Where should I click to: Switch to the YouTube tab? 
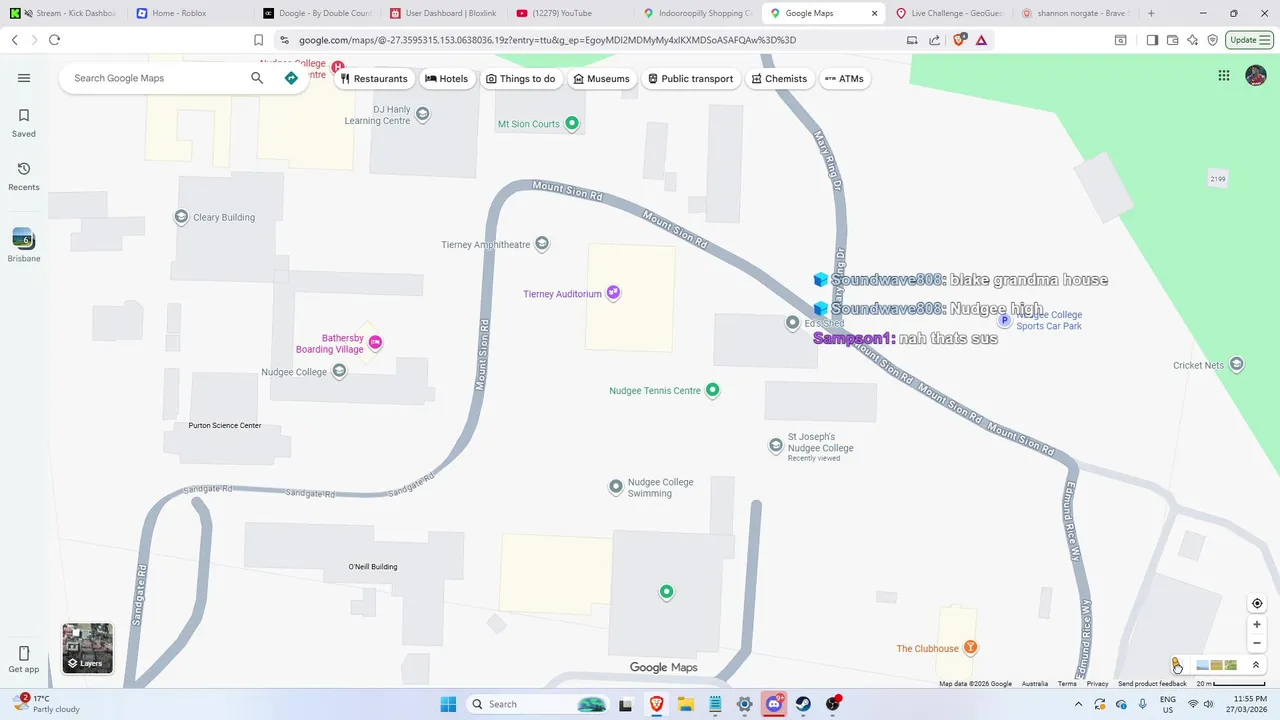571,13
